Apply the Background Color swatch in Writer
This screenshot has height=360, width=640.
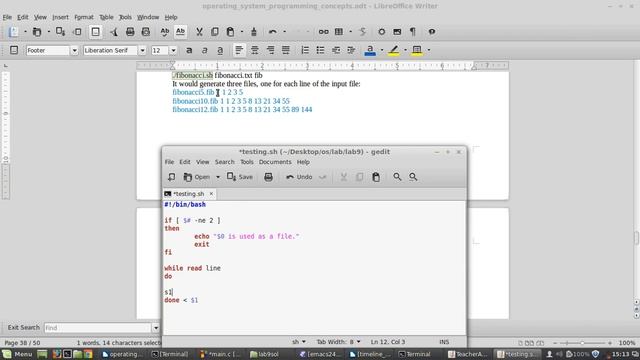point(417,50)
